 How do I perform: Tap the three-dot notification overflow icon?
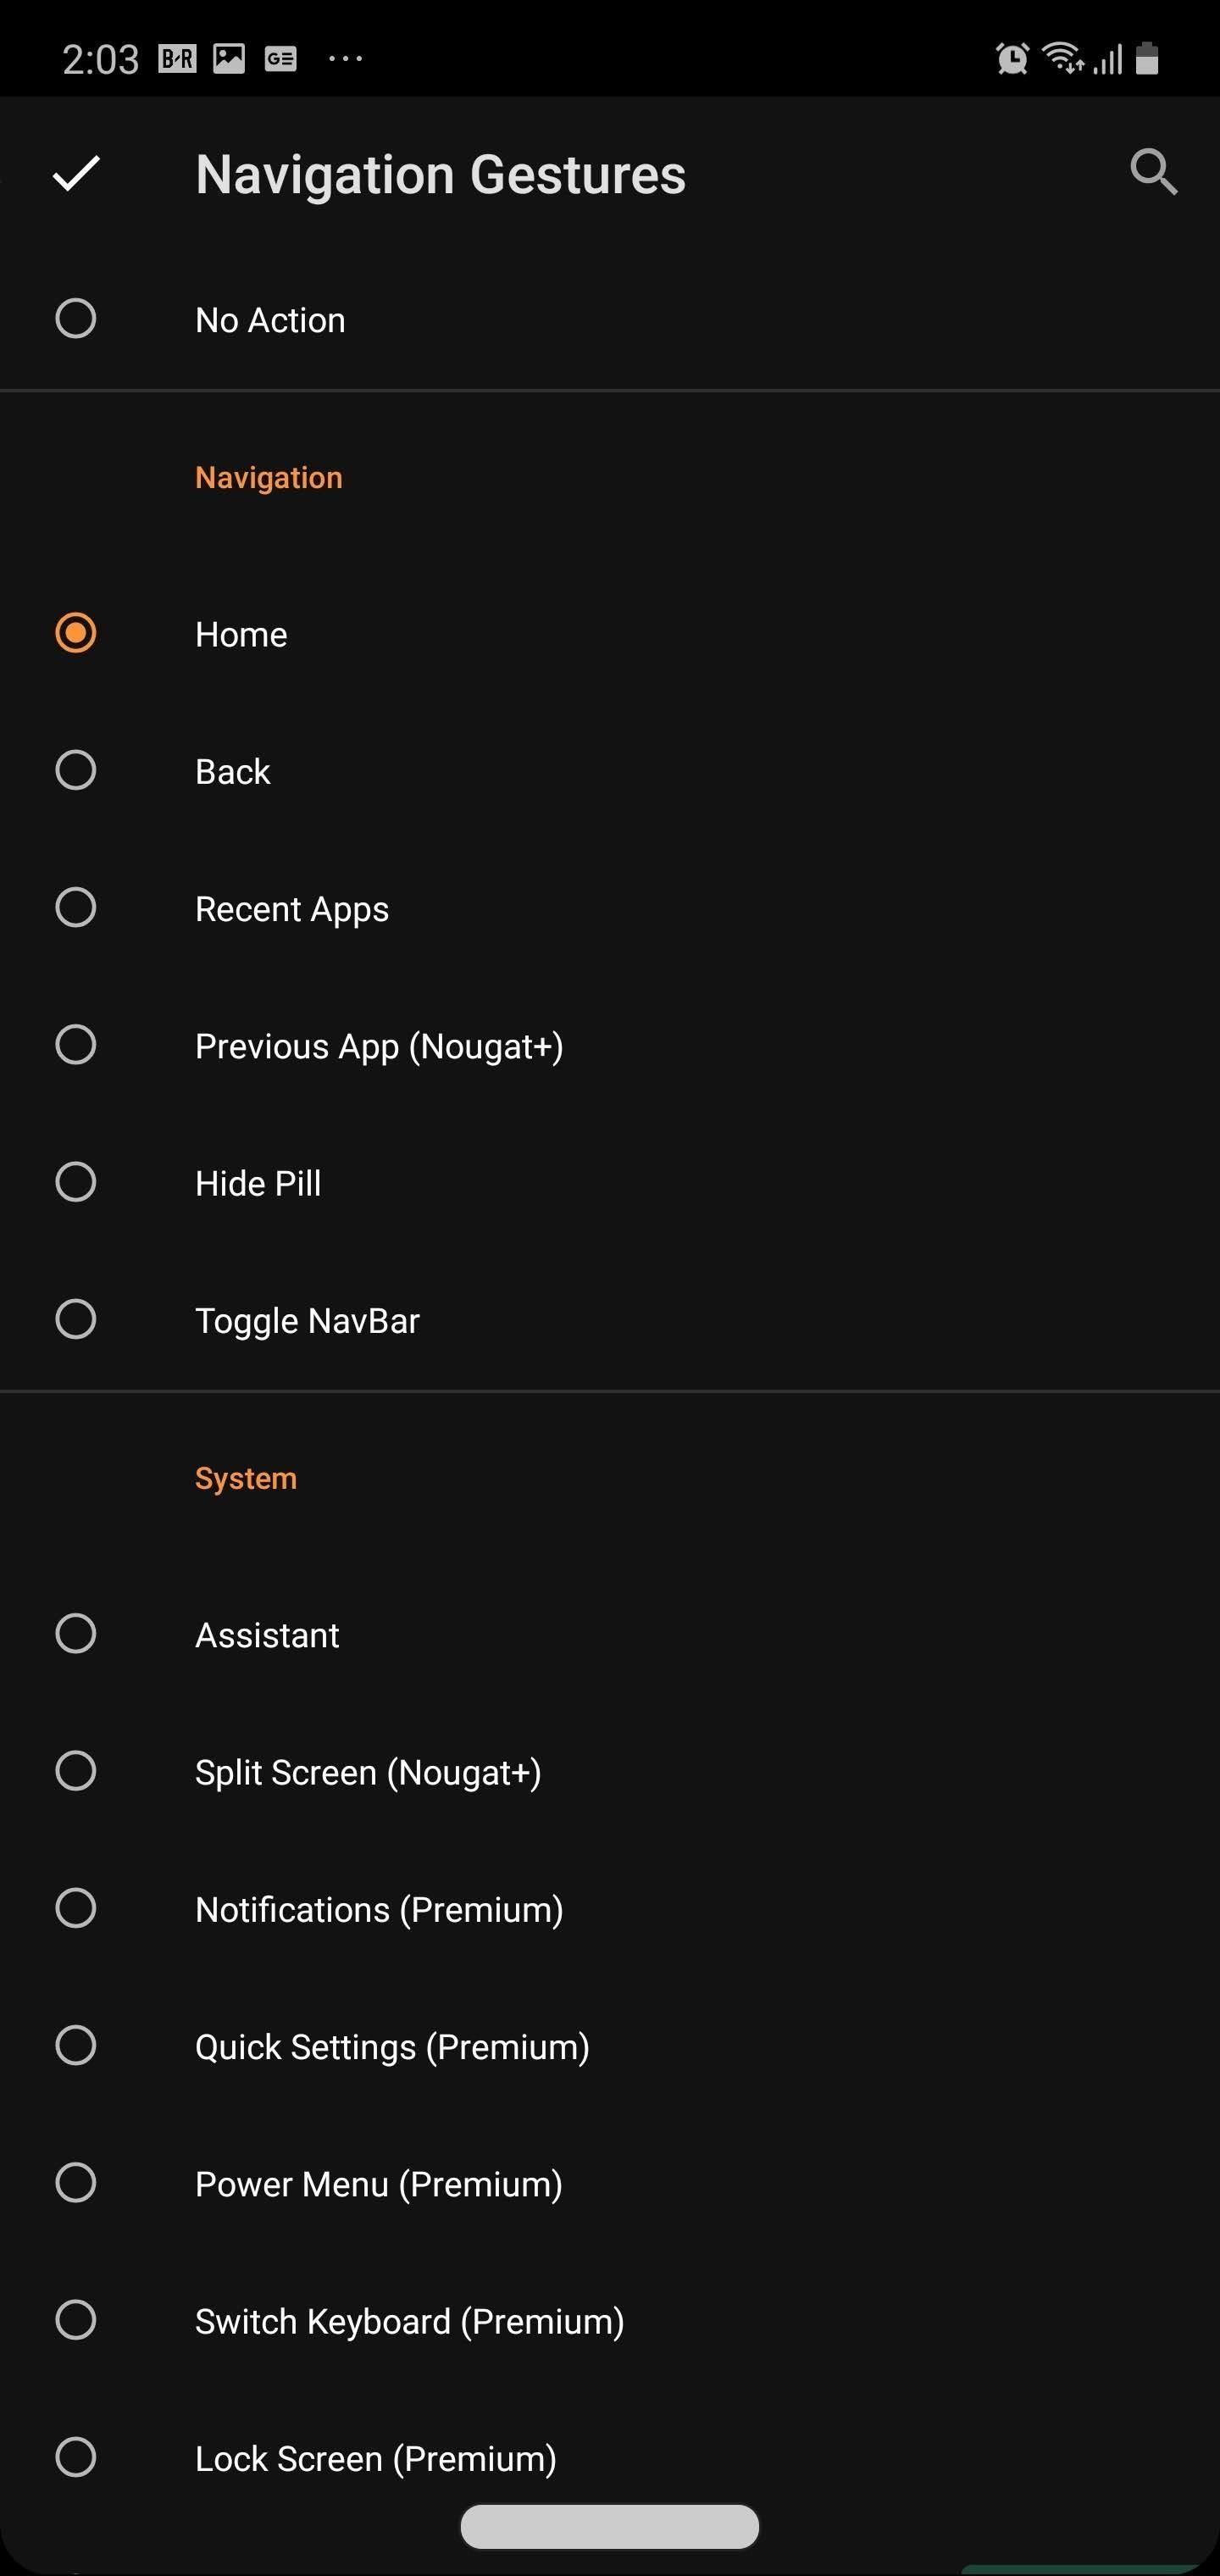point(346,59)
